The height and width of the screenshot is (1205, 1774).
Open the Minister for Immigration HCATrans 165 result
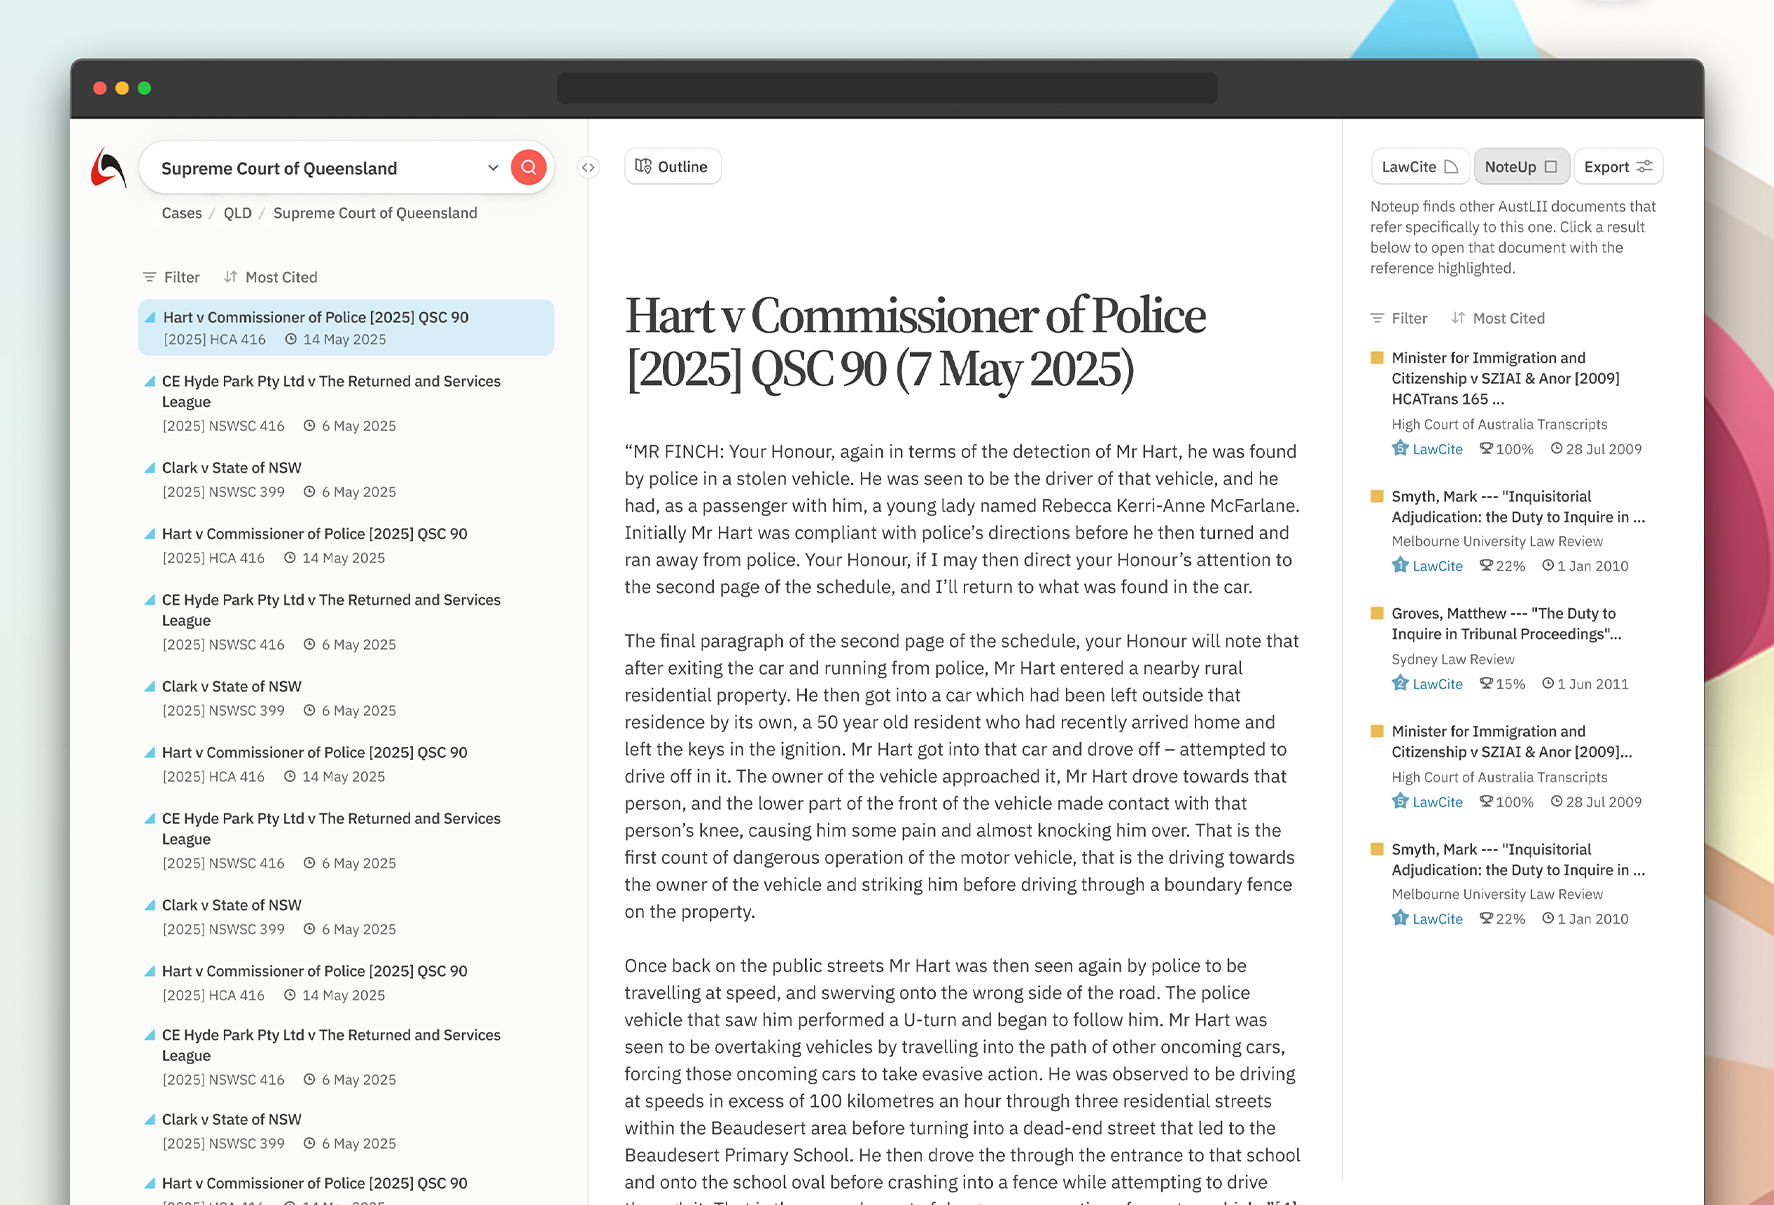click(x=1505, y=378)
